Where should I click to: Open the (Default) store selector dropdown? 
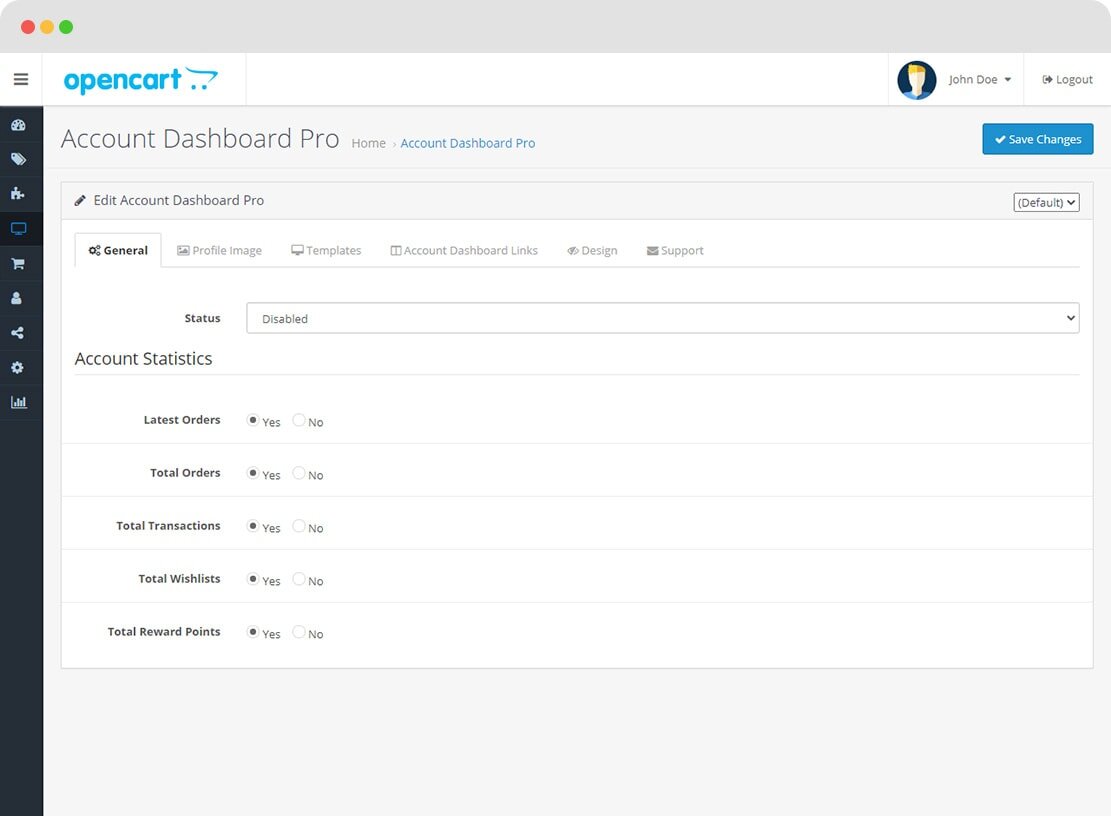pyautogui.click(x=1046, y=202)
